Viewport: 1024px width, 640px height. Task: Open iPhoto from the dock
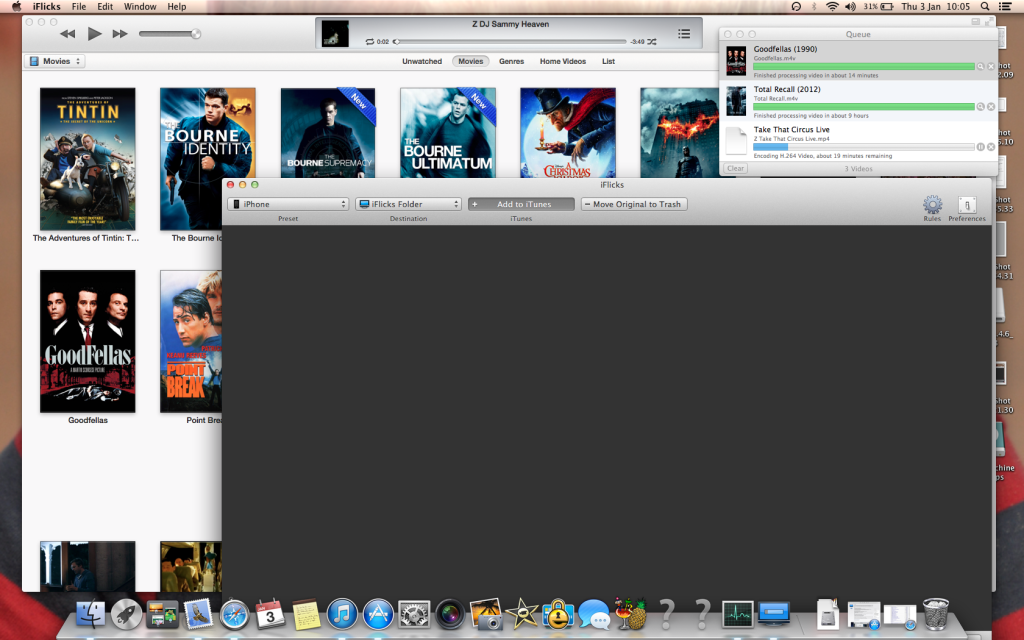point(486,614)
